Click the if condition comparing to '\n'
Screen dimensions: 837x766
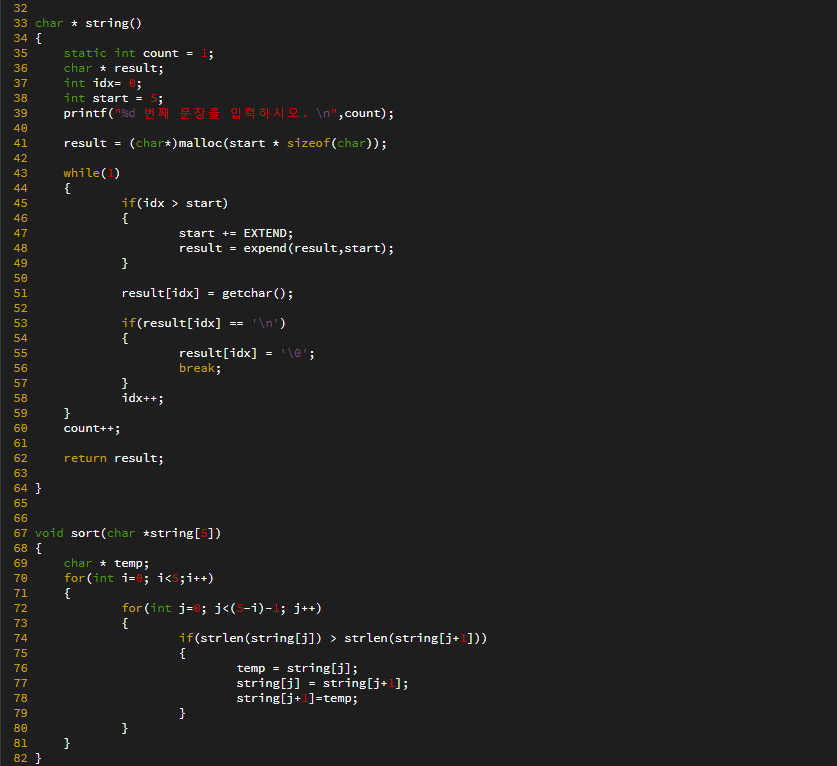coord(203,323)
